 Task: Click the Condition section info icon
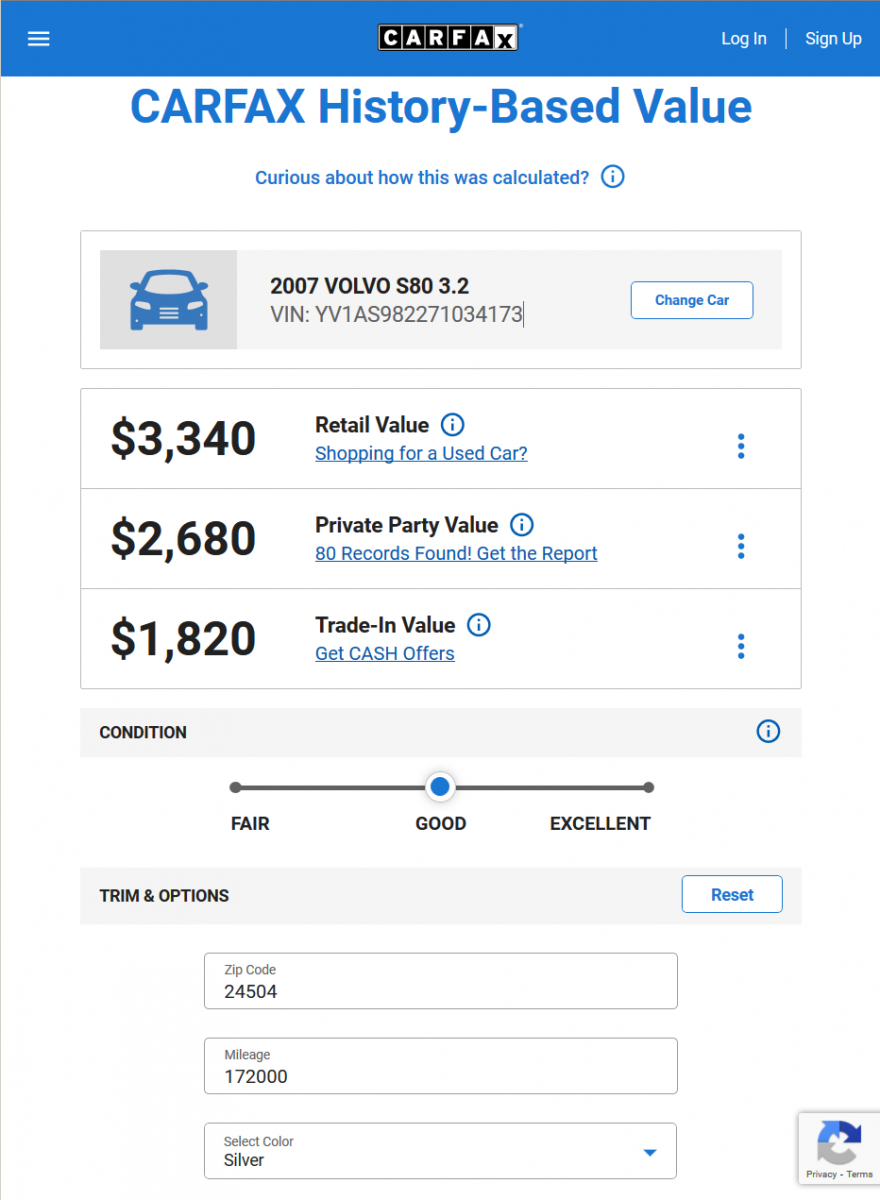point(767,731)
